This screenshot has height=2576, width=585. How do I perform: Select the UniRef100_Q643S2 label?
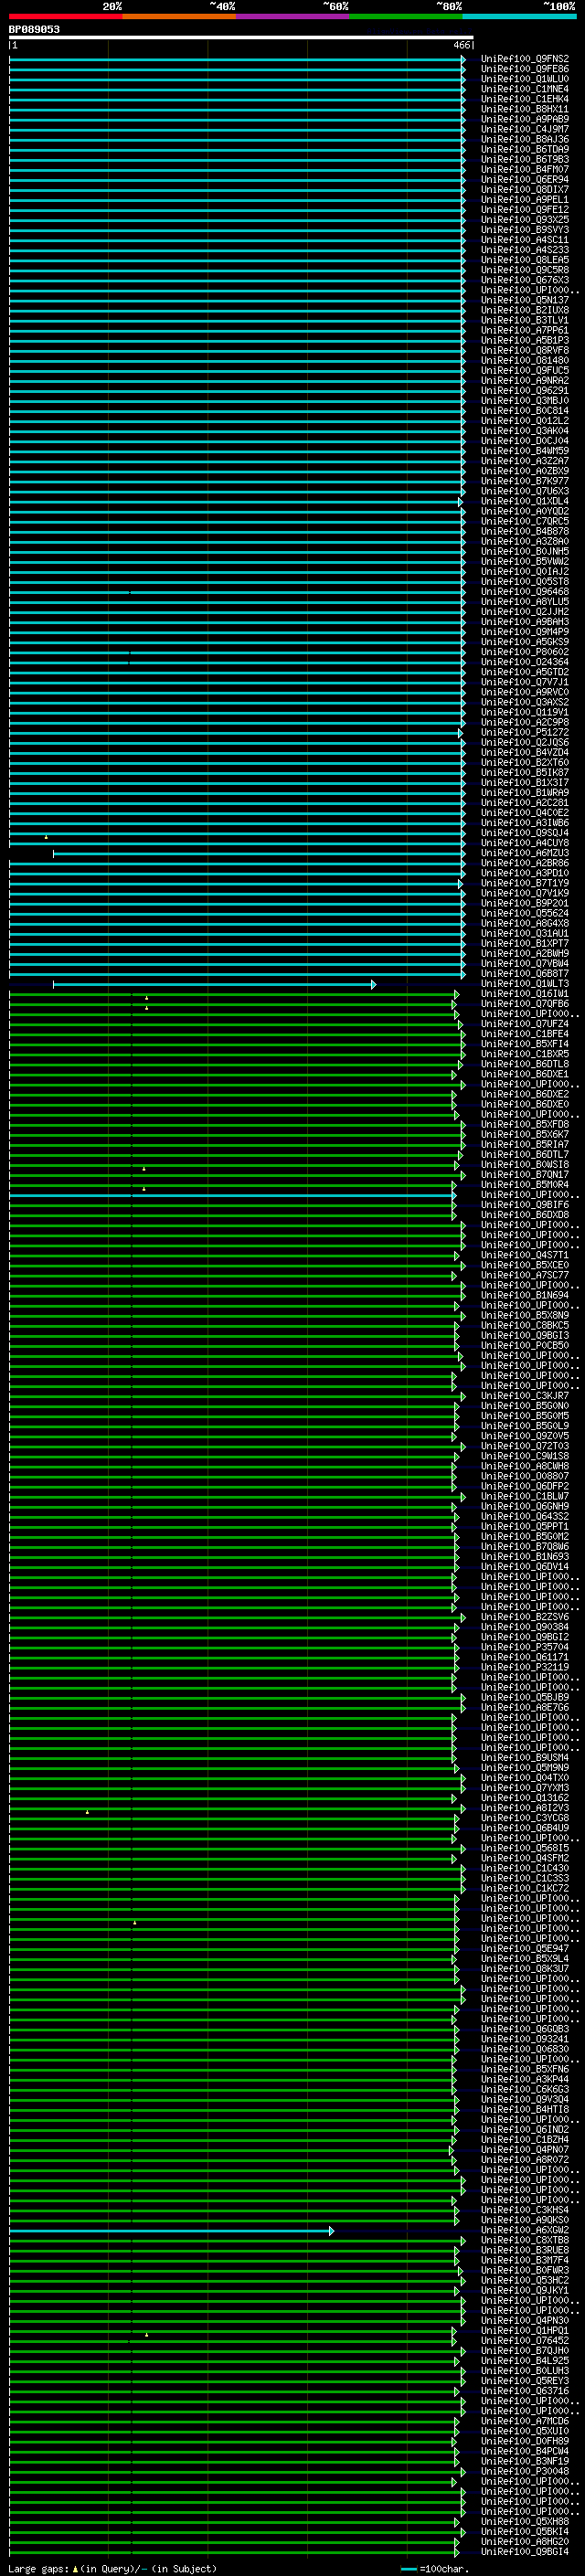524,1517
